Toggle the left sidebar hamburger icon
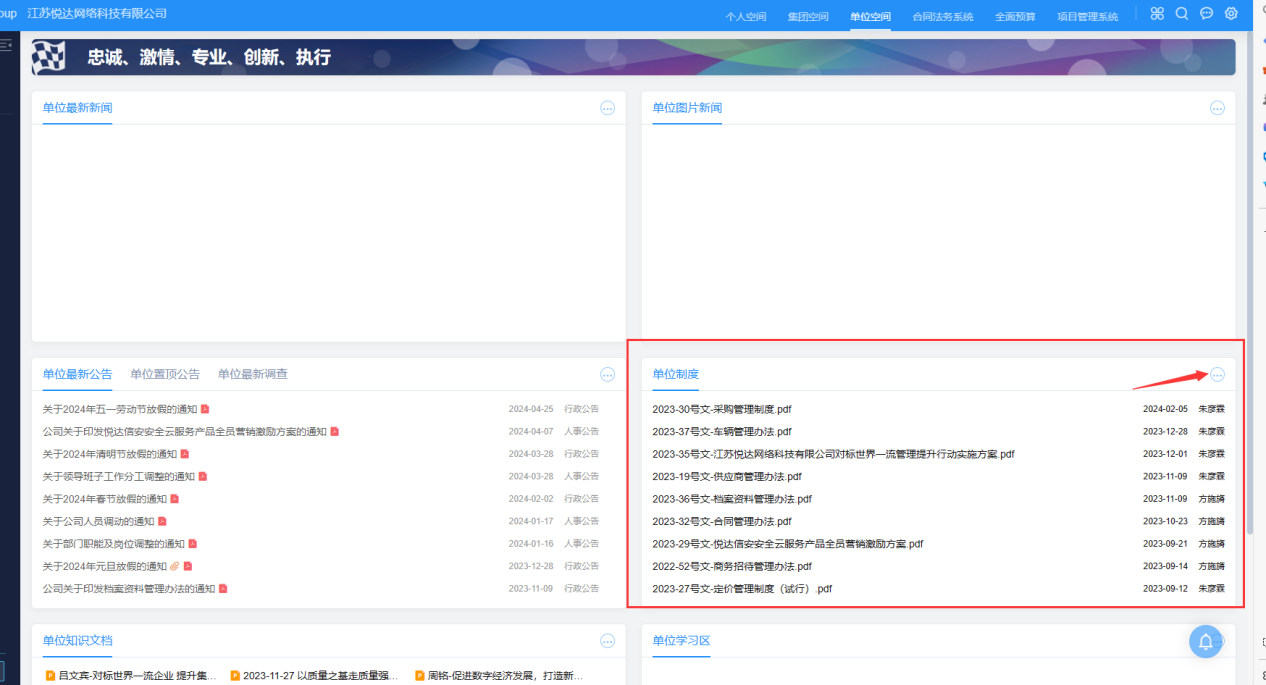Image resolution: width=1266 pixels, height=685 pixels. 6,45
